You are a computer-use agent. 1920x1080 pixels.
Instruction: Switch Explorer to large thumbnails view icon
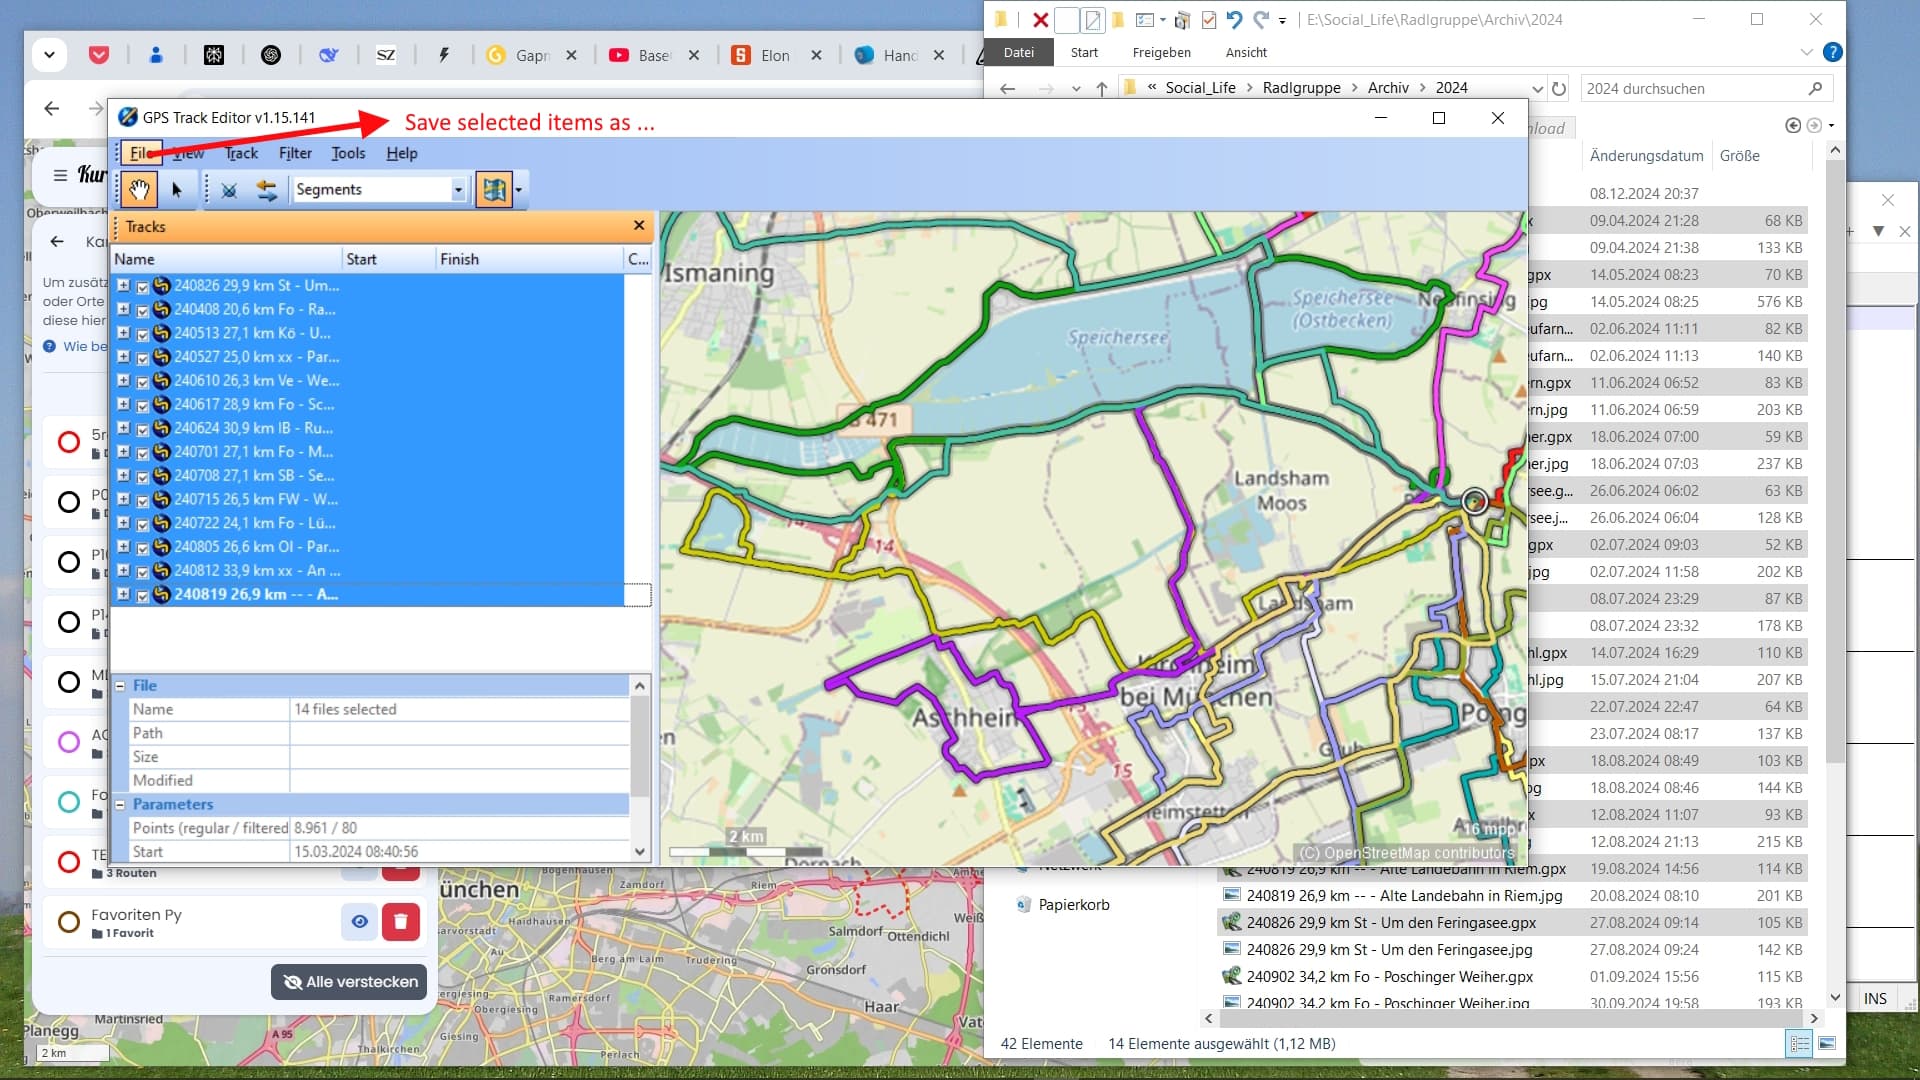[1826, 1044]
